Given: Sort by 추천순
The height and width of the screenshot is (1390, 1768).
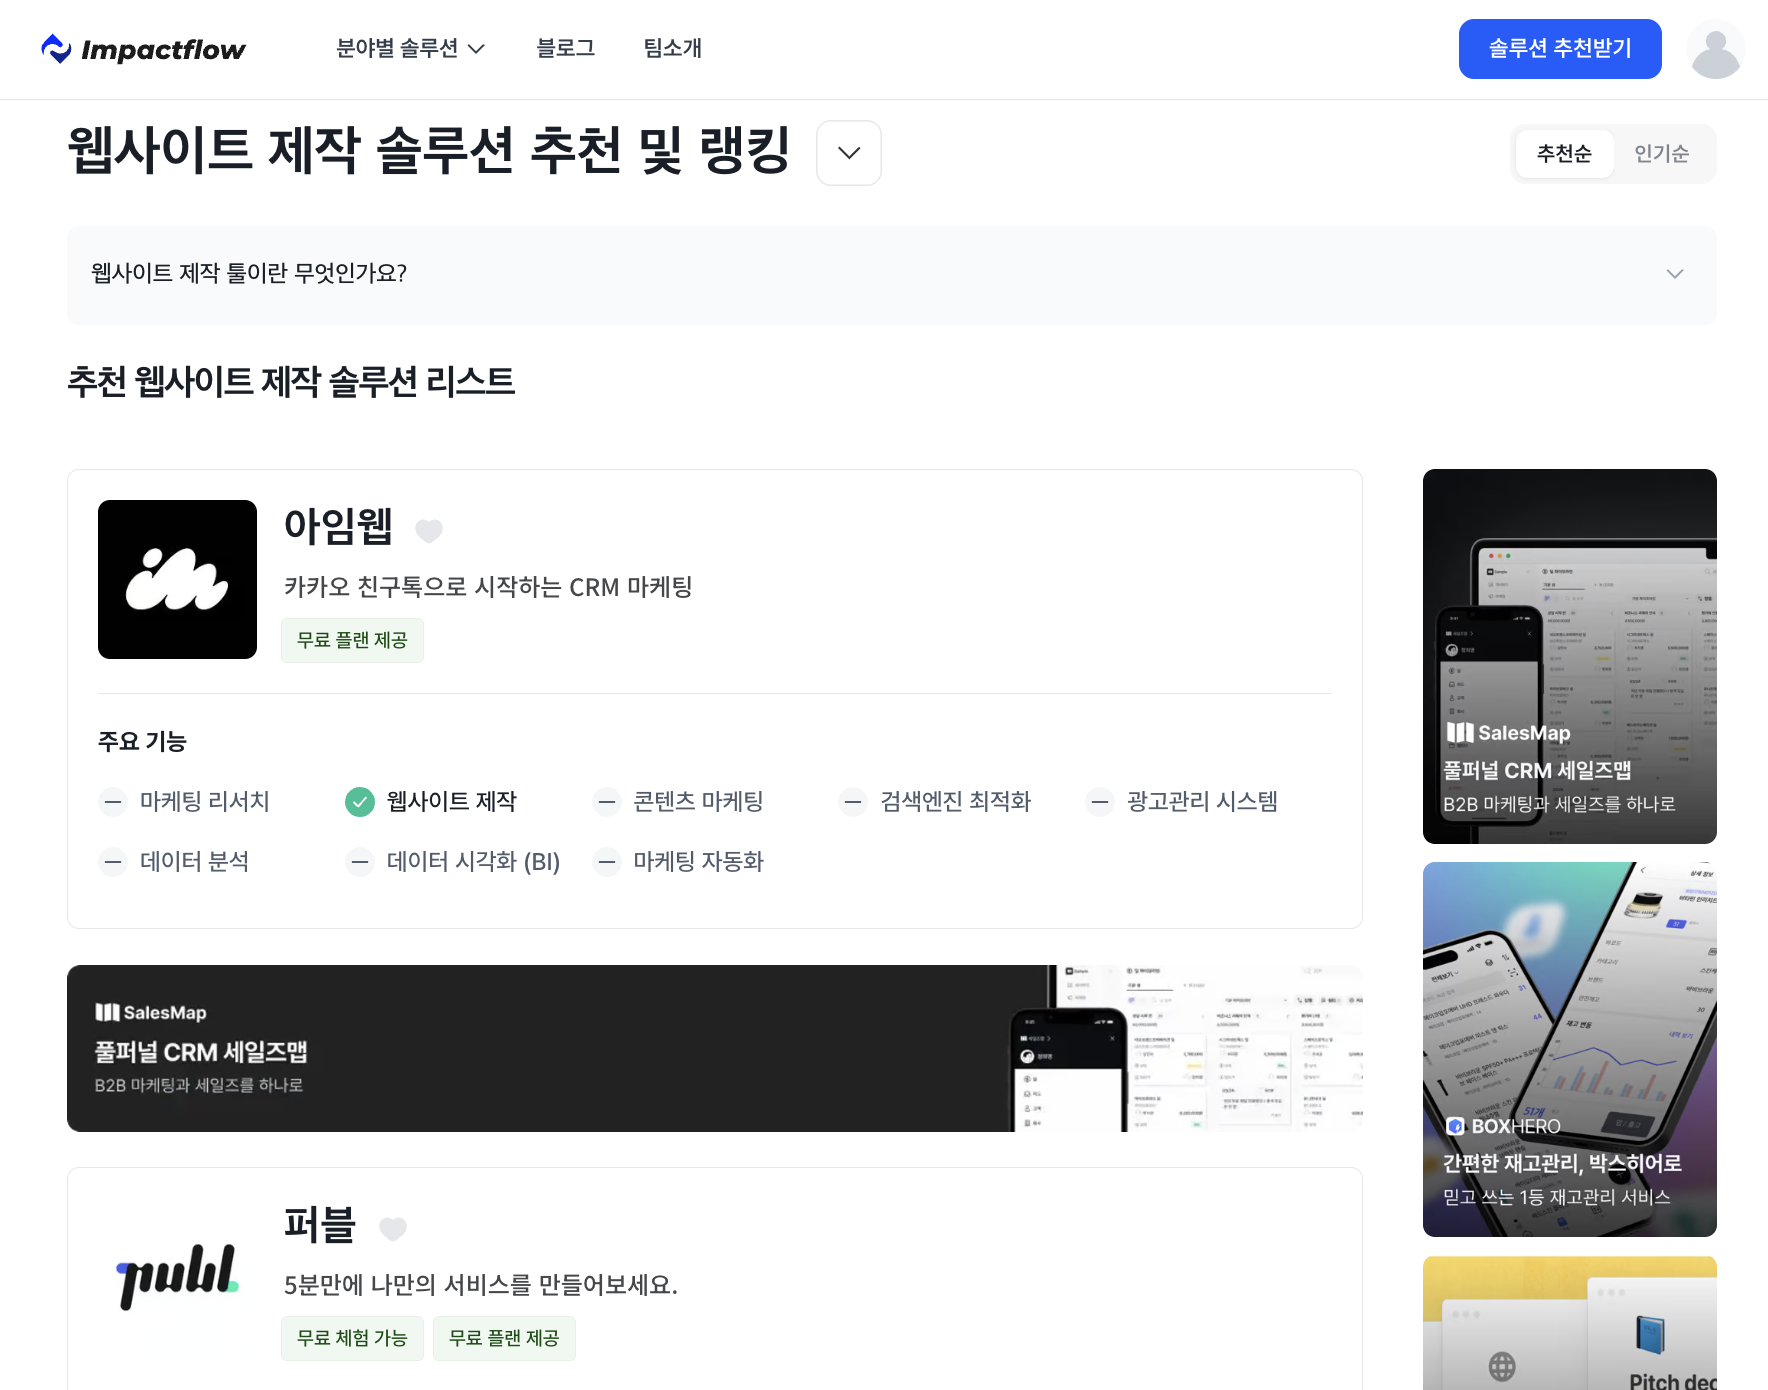Looking at the screenshot, I should (1564, 154).
